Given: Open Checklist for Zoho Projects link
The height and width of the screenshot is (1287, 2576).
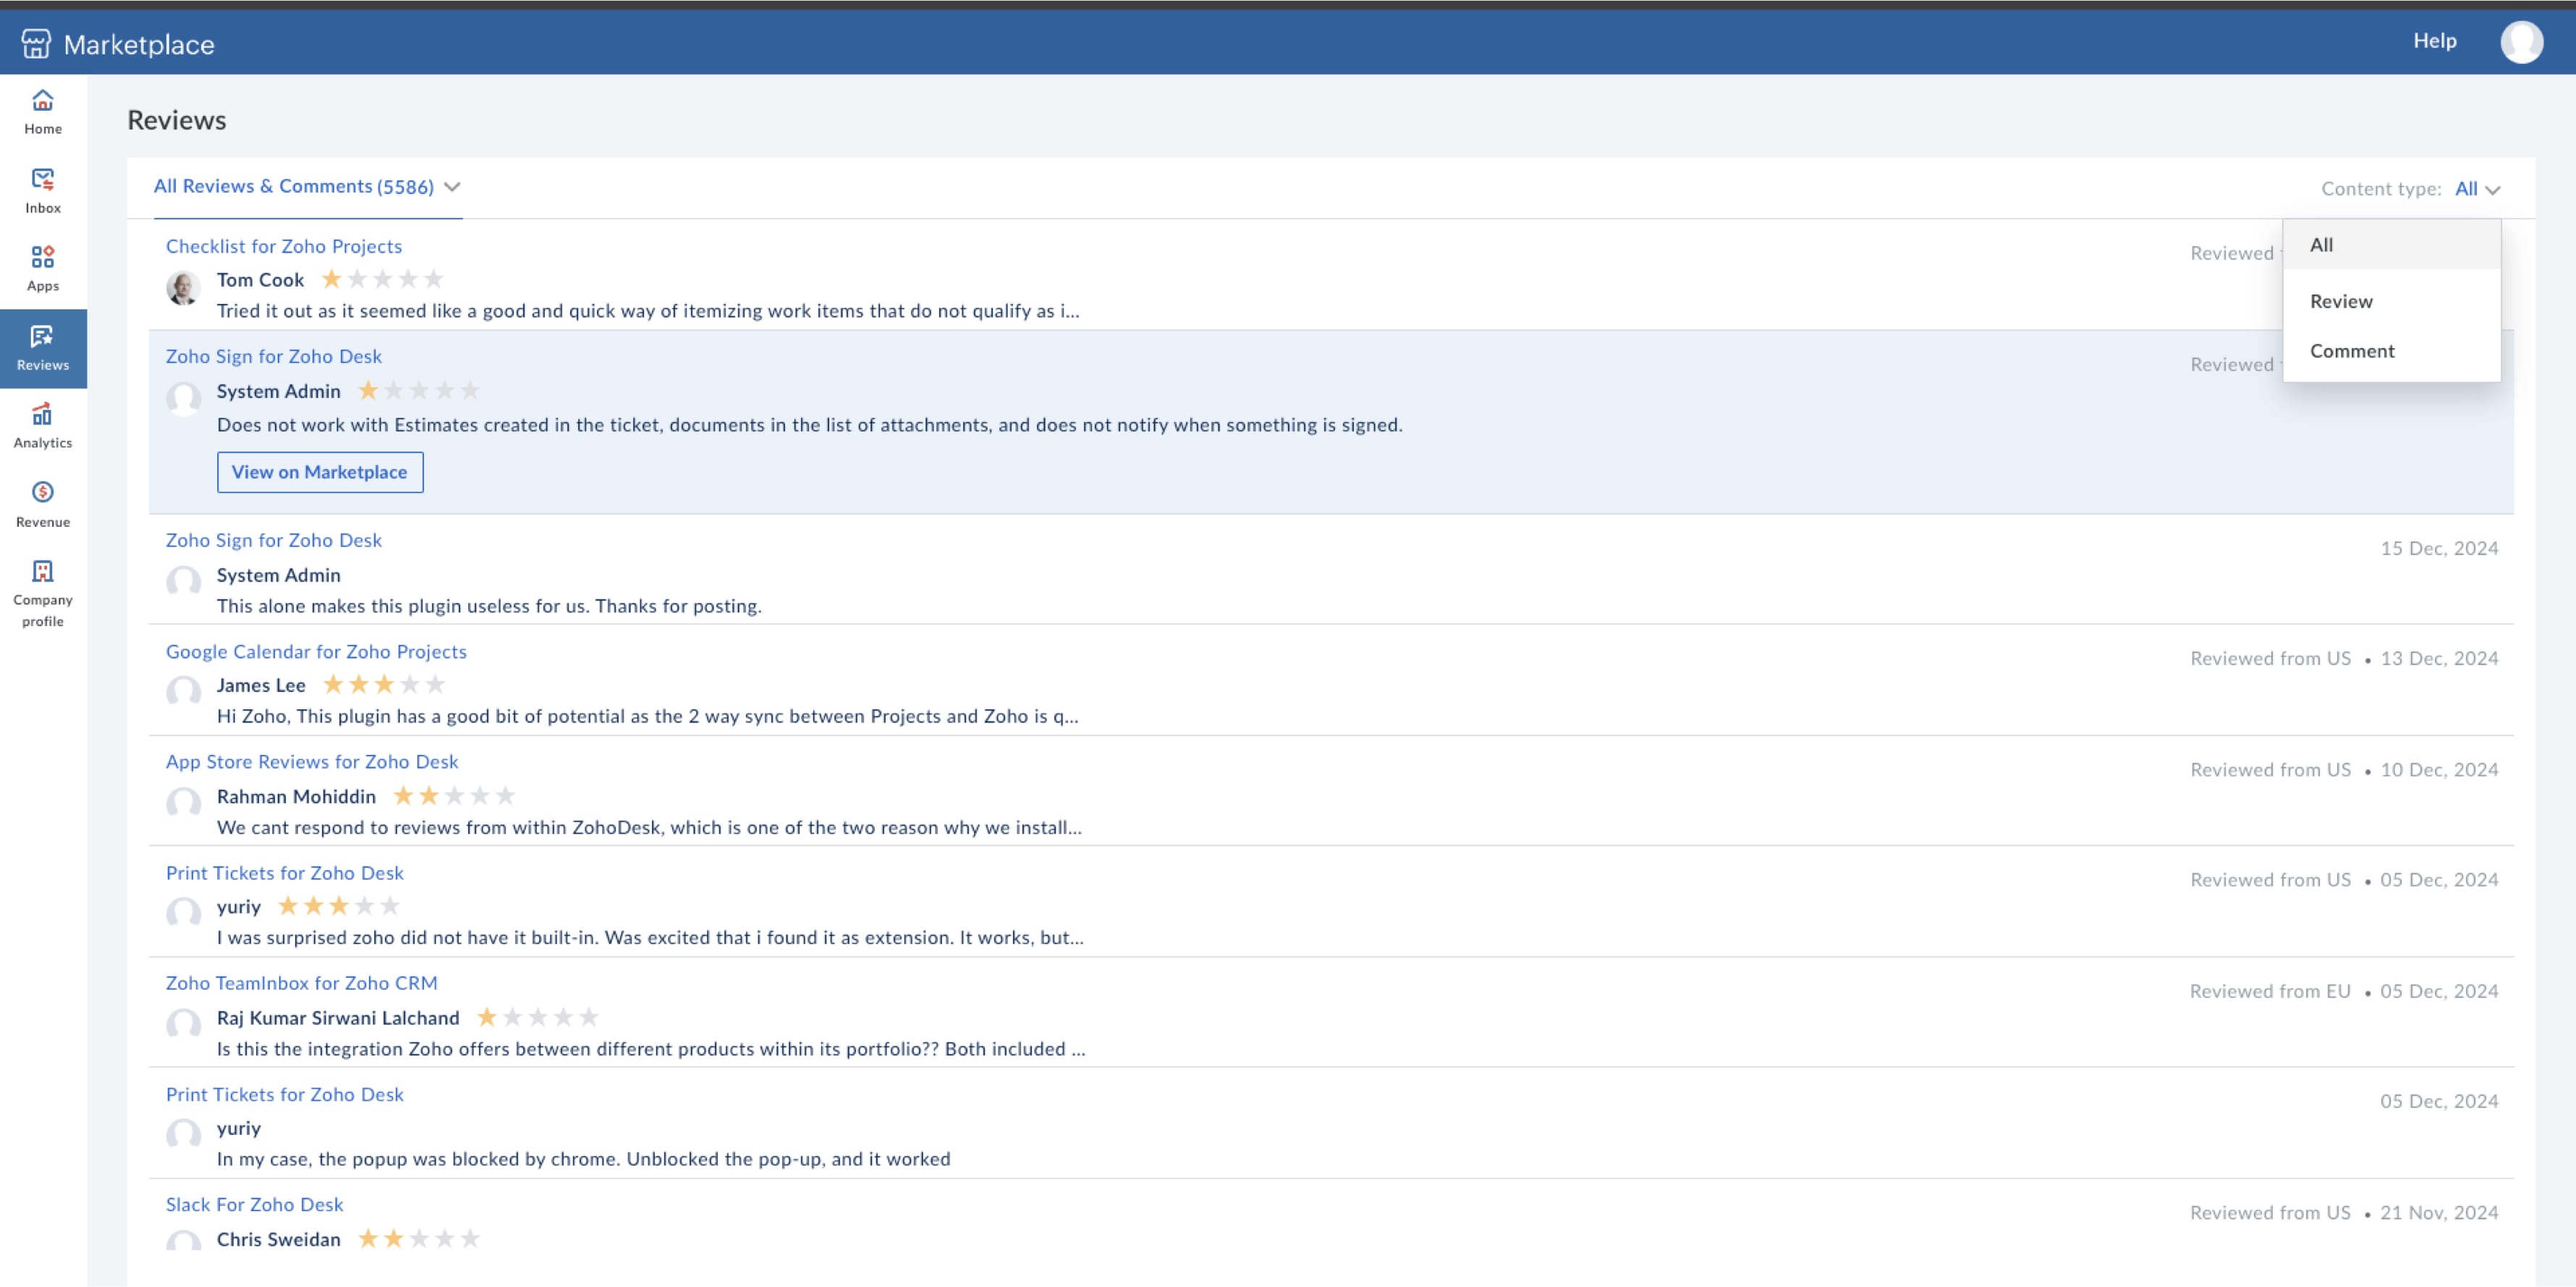Looking at the screenshot, I should point(284,246).
